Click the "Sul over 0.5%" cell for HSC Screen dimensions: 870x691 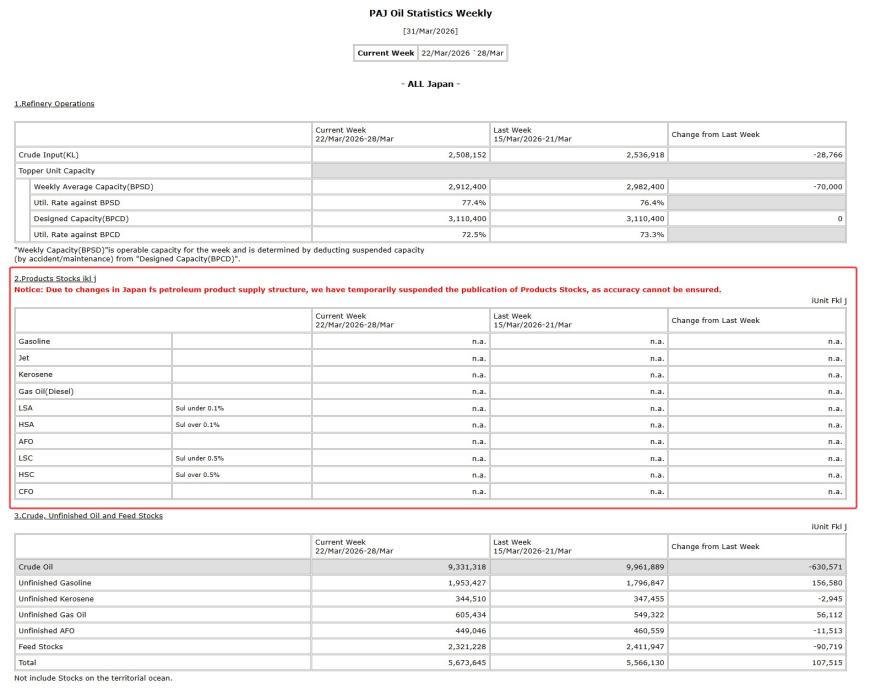coord(197,474)
